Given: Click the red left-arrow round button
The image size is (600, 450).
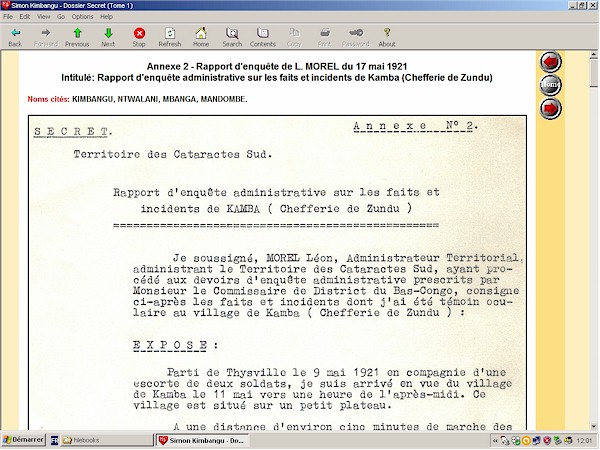Looking at the screenshot, I should coord(551,62).
